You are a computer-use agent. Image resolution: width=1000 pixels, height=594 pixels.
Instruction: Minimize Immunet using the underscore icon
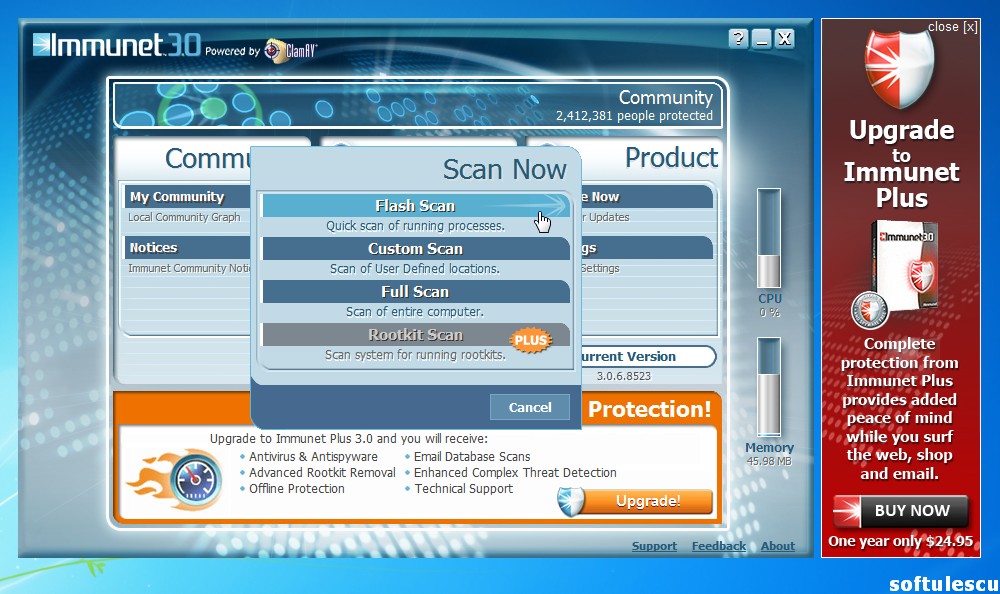pyautogui.click(x=761, y=39)
